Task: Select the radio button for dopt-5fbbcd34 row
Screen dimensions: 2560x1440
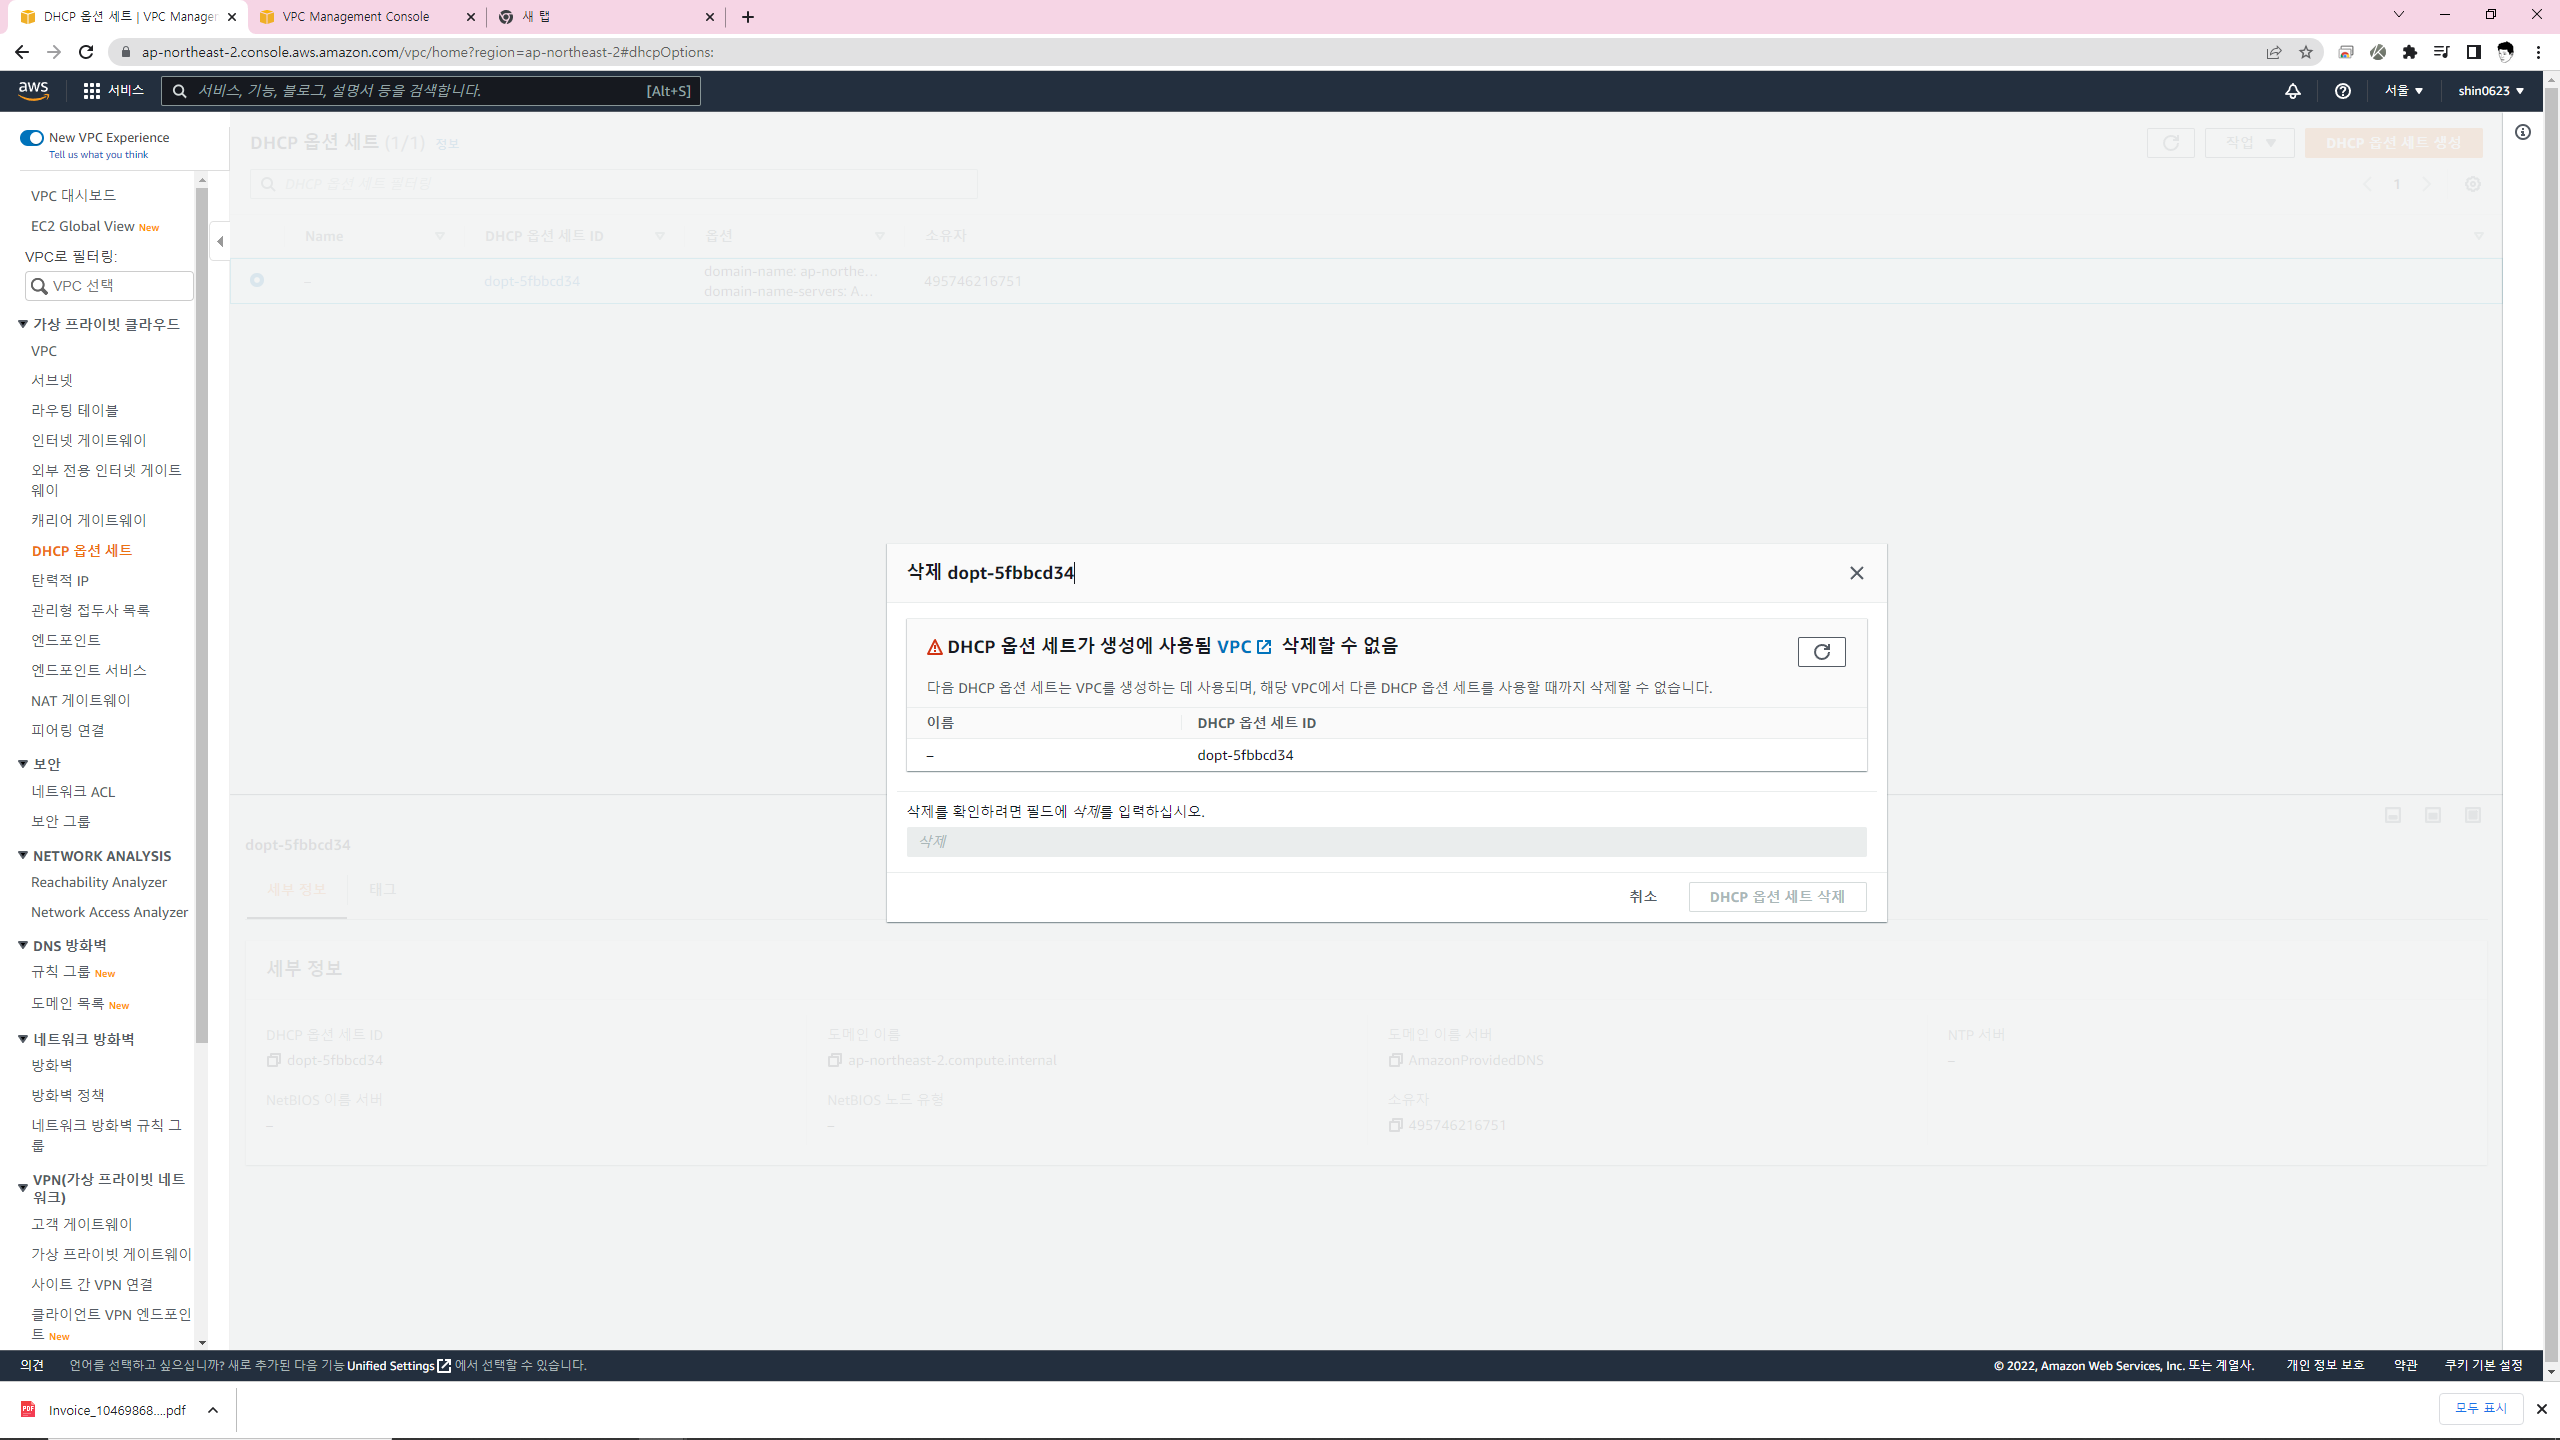Action: (257, 280)
